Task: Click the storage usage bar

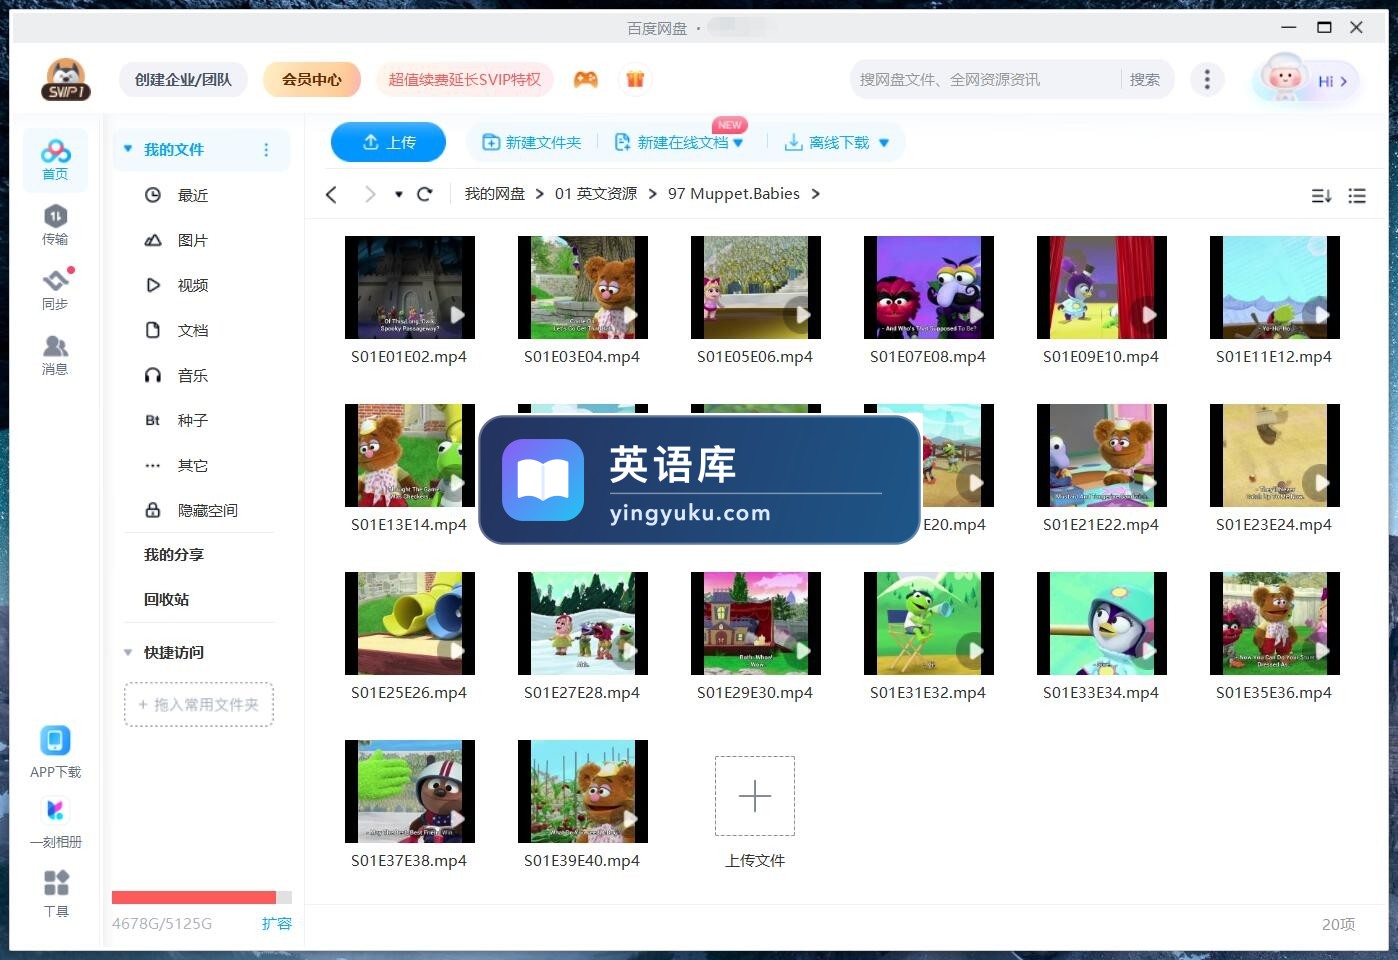Action: point(202,897)
